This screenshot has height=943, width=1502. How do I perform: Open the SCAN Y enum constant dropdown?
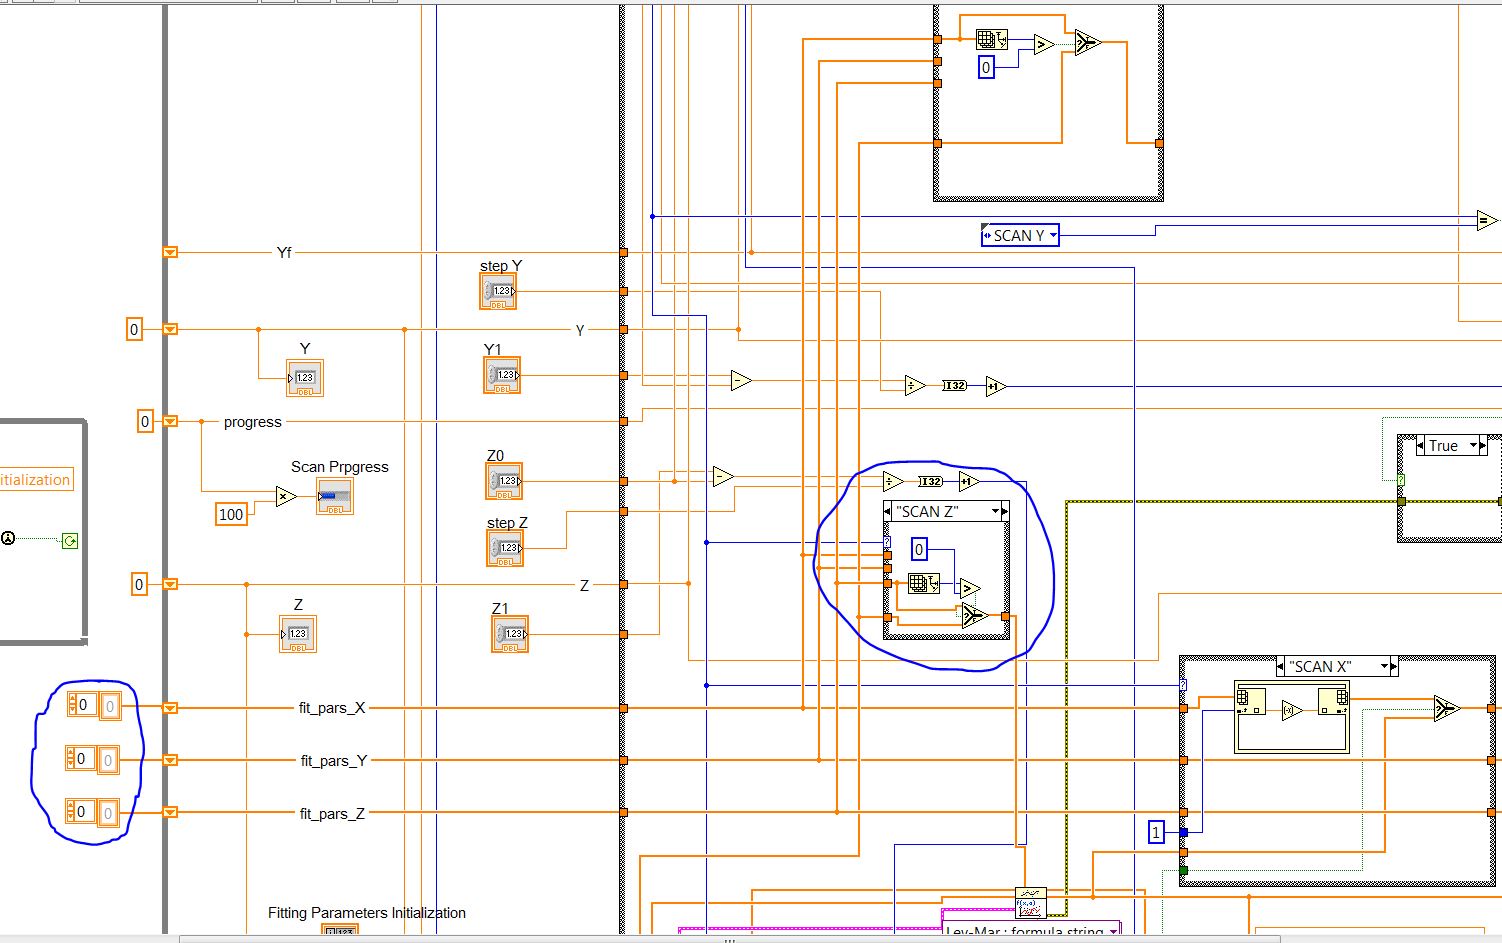coord(1053,236)
